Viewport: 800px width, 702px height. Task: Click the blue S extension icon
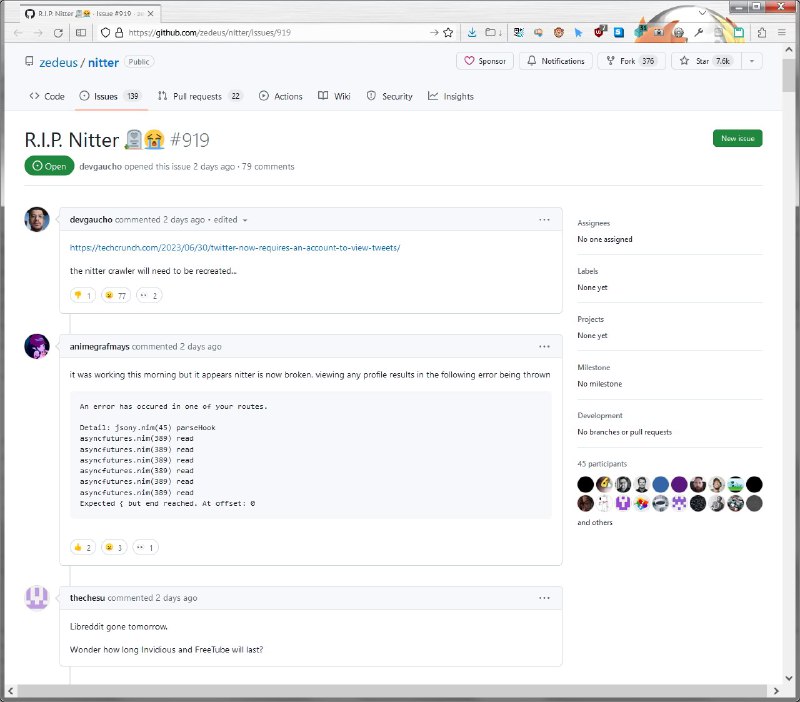click(x=619, y=33)
